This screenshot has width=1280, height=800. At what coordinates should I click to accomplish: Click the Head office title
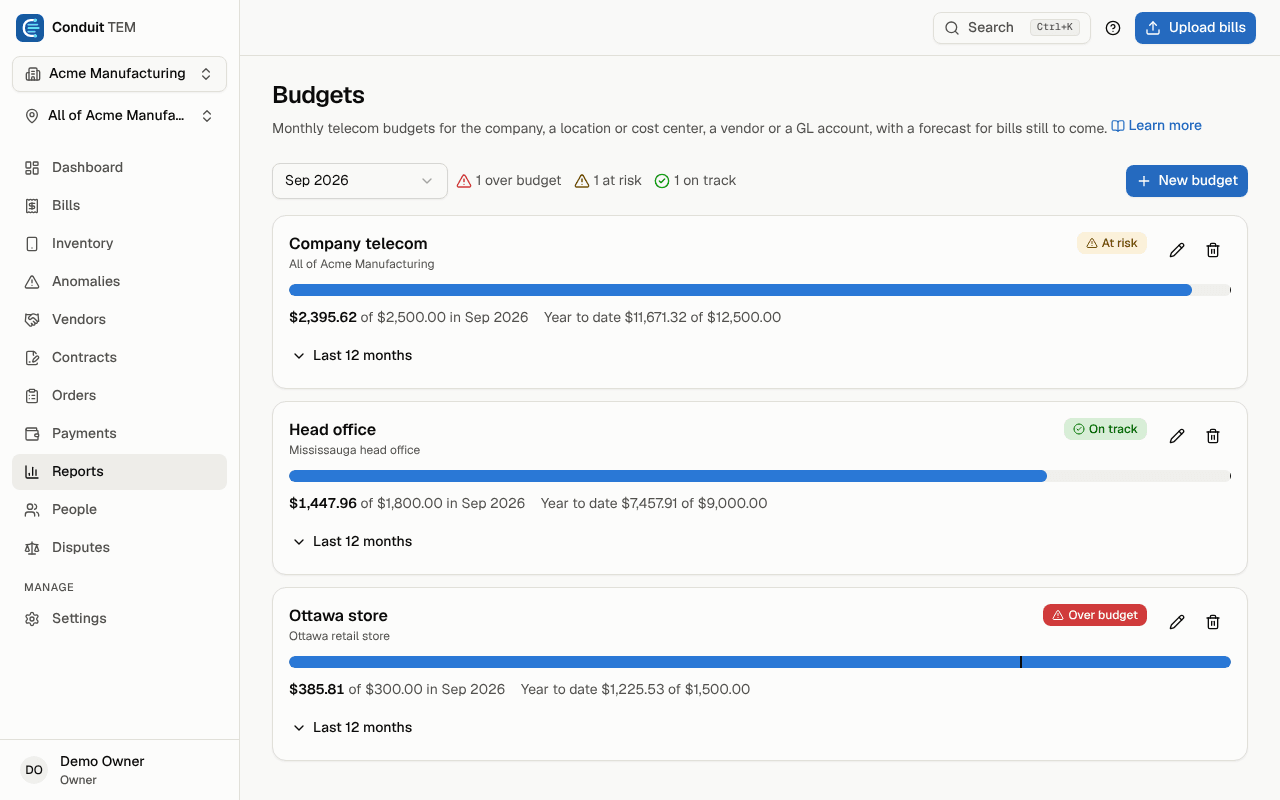pyautogui.click(x=332, y=430)
